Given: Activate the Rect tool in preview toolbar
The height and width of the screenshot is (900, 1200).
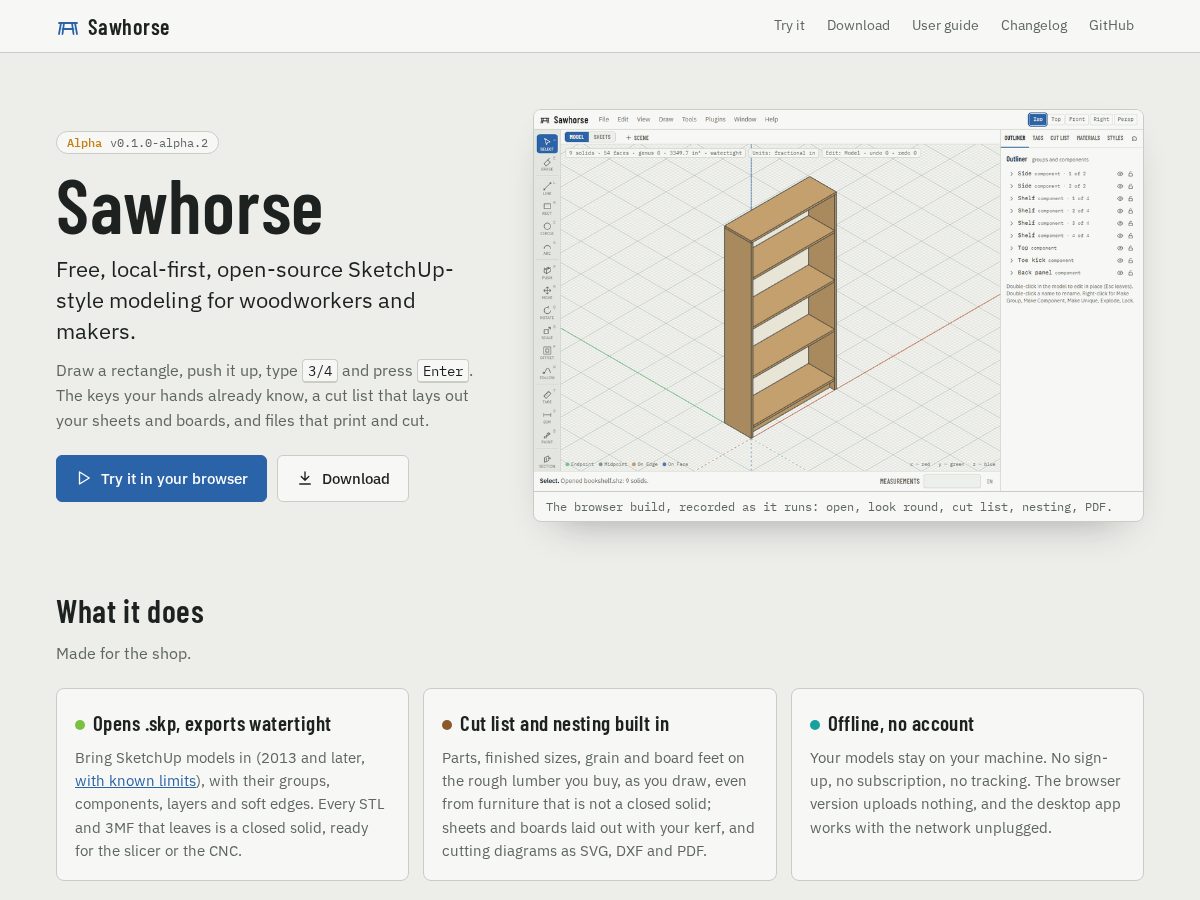Looking at the screenshot, I should 547,208.
